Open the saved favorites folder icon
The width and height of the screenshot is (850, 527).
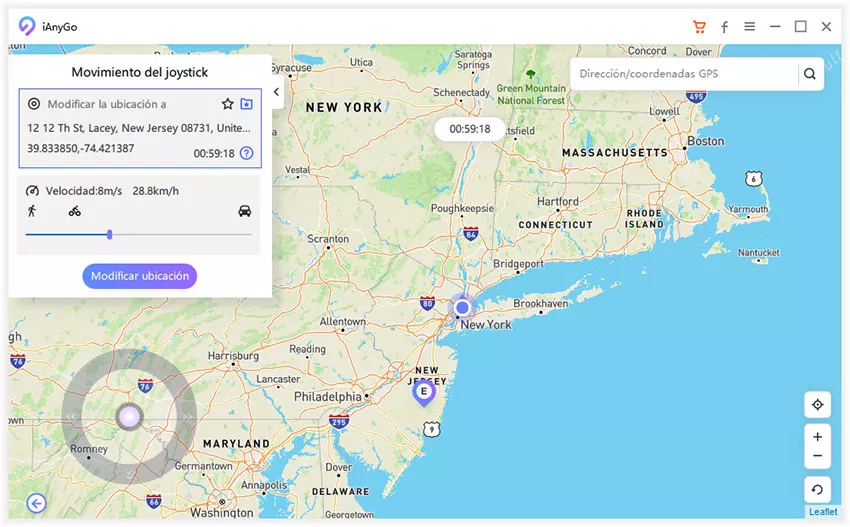tap(246, 104)
